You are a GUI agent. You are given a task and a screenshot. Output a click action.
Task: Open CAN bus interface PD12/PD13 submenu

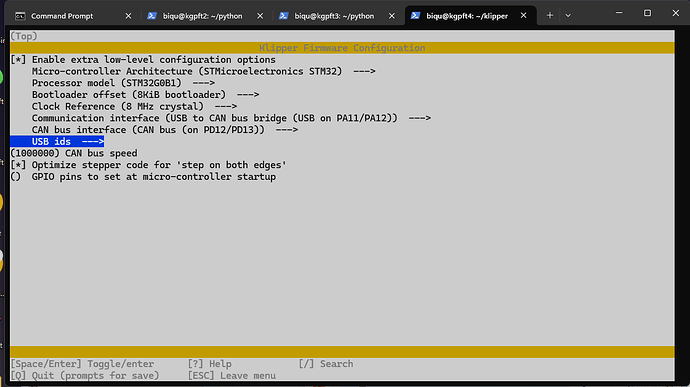pyautogui.click(x=165, y=130)
